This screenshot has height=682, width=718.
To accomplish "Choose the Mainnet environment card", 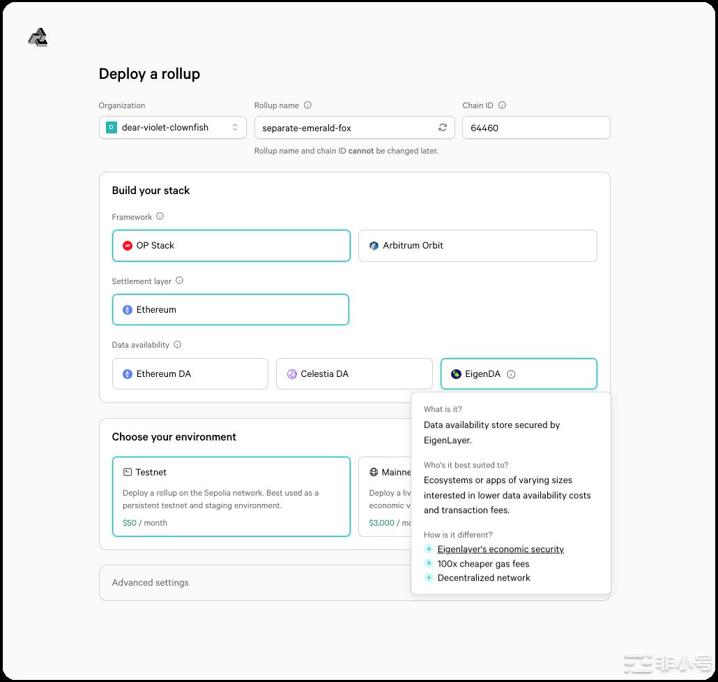I will pyautogui.click(x=385, y=496).
